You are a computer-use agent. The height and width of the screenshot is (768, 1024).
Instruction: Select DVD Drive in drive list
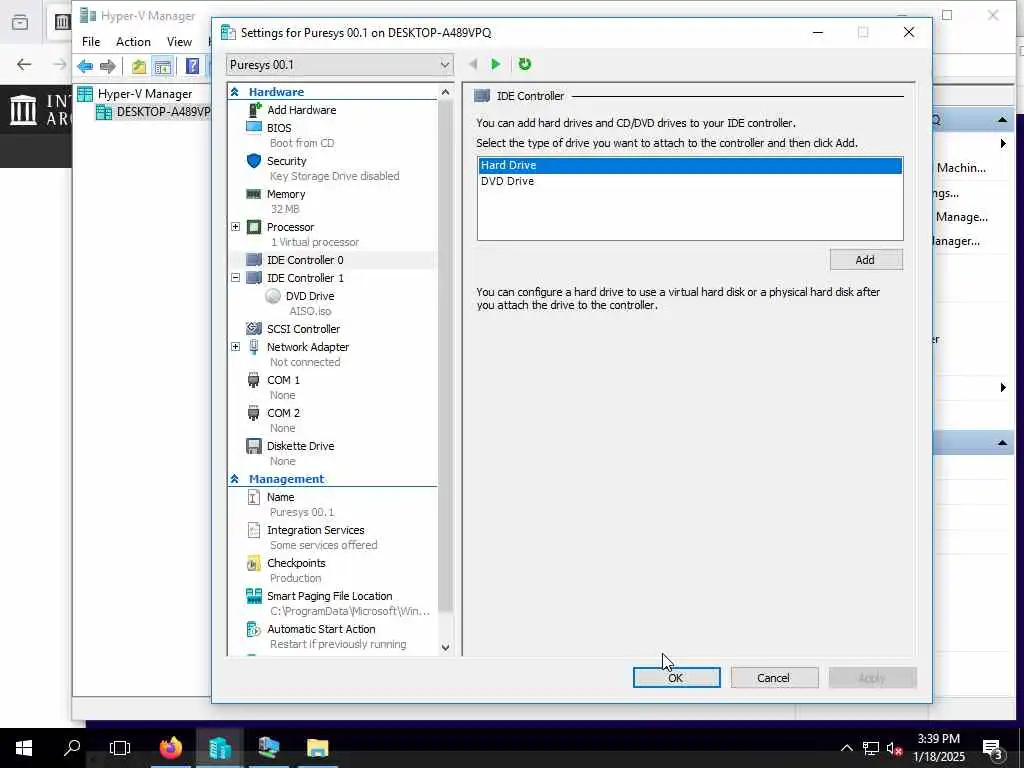[690, 181]
